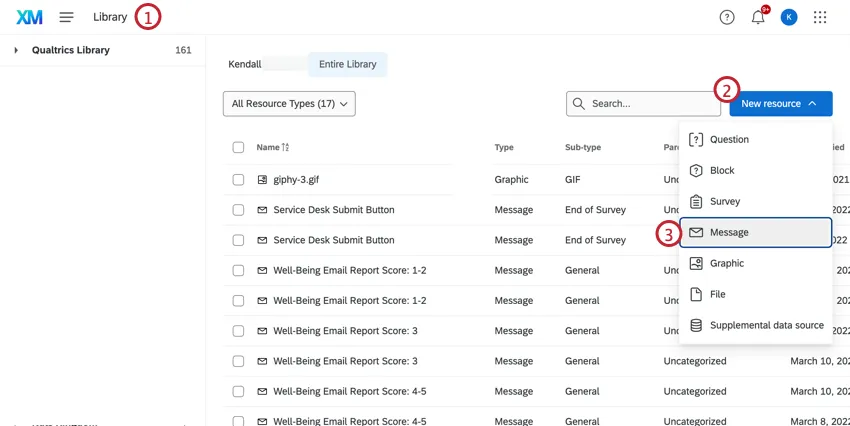
Task: Open the All Resource Types dropdown
Action: (289, 104)
